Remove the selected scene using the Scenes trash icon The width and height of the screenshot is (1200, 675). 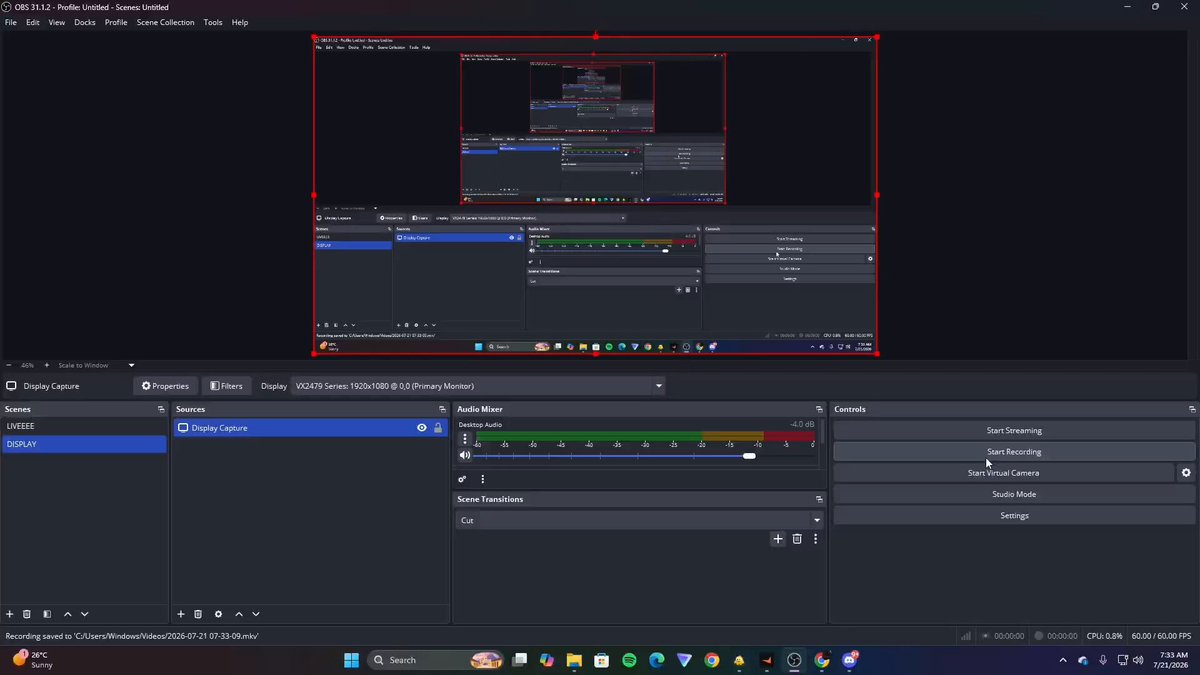coord(27,614)
